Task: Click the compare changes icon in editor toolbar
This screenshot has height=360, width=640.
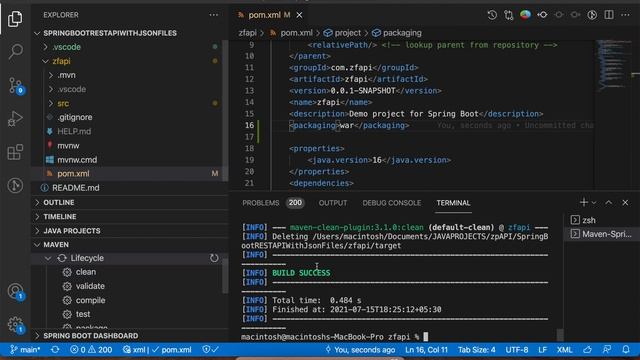Action: click(509, 15)
